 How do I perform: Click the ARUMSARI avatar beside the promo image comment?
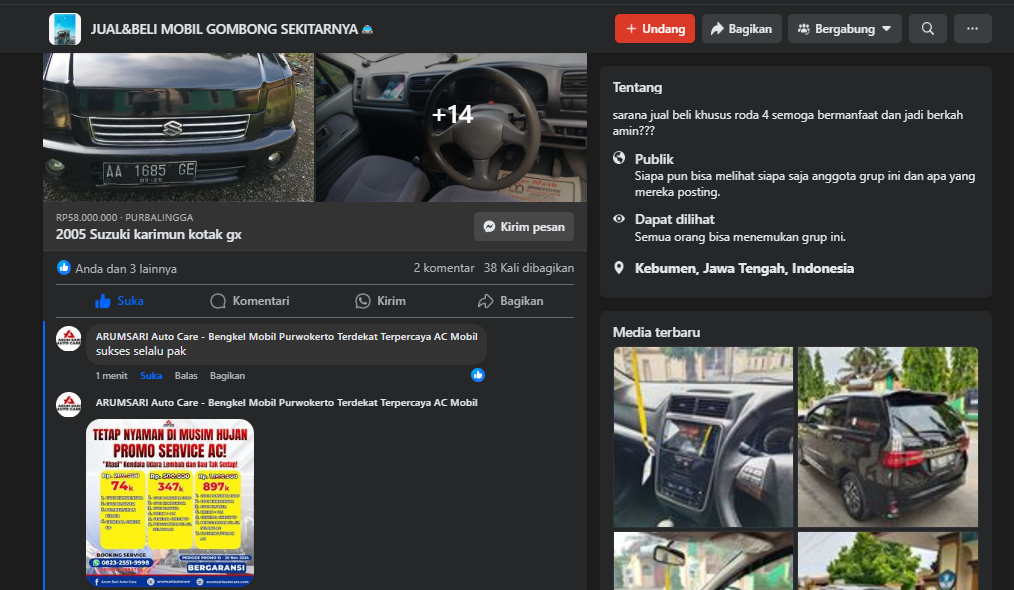[x=69, y=405]
